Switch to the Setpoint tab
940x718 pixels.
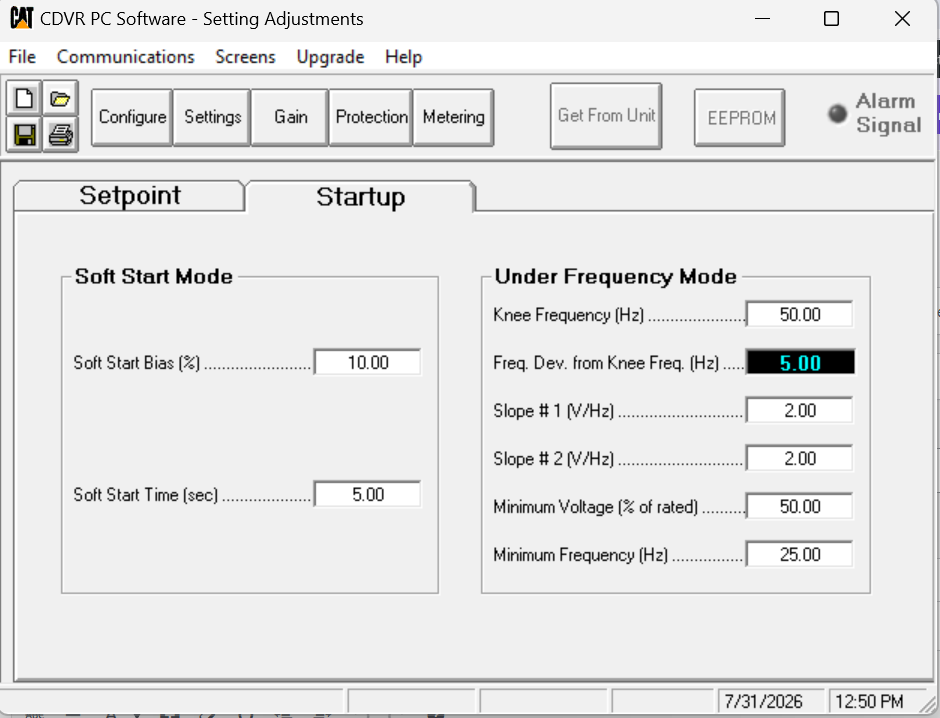tap(129, 195)
